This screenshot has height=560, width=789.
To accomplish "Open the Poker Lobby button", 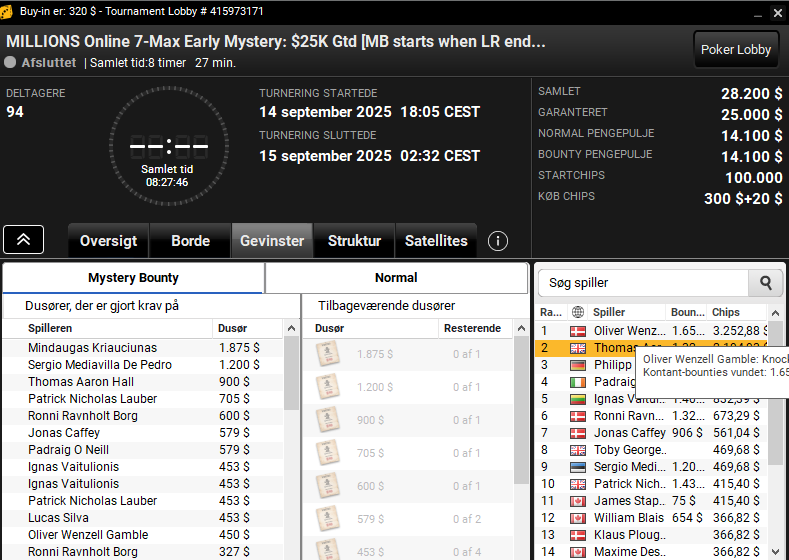I will (x=736, y=49).
